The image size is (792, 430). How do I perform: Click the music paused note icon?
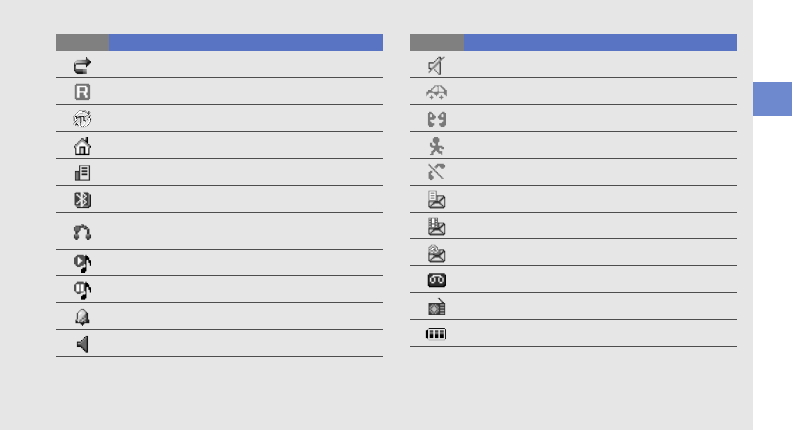[x=82, y=291]
